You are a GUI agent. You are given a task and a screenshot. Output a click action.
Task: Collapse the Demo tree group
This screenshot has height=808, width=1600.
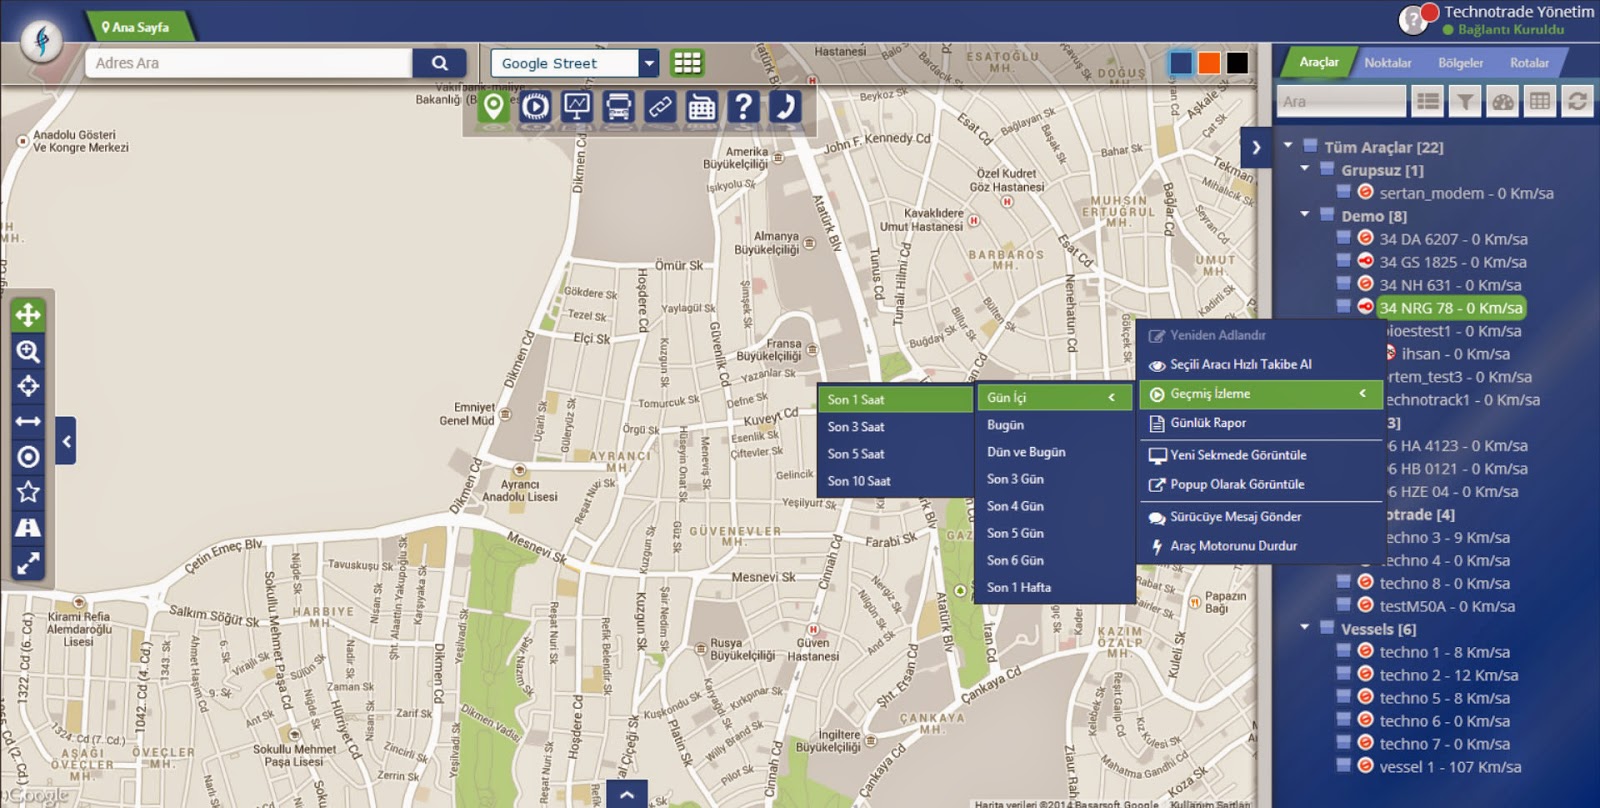point(1305,215)
